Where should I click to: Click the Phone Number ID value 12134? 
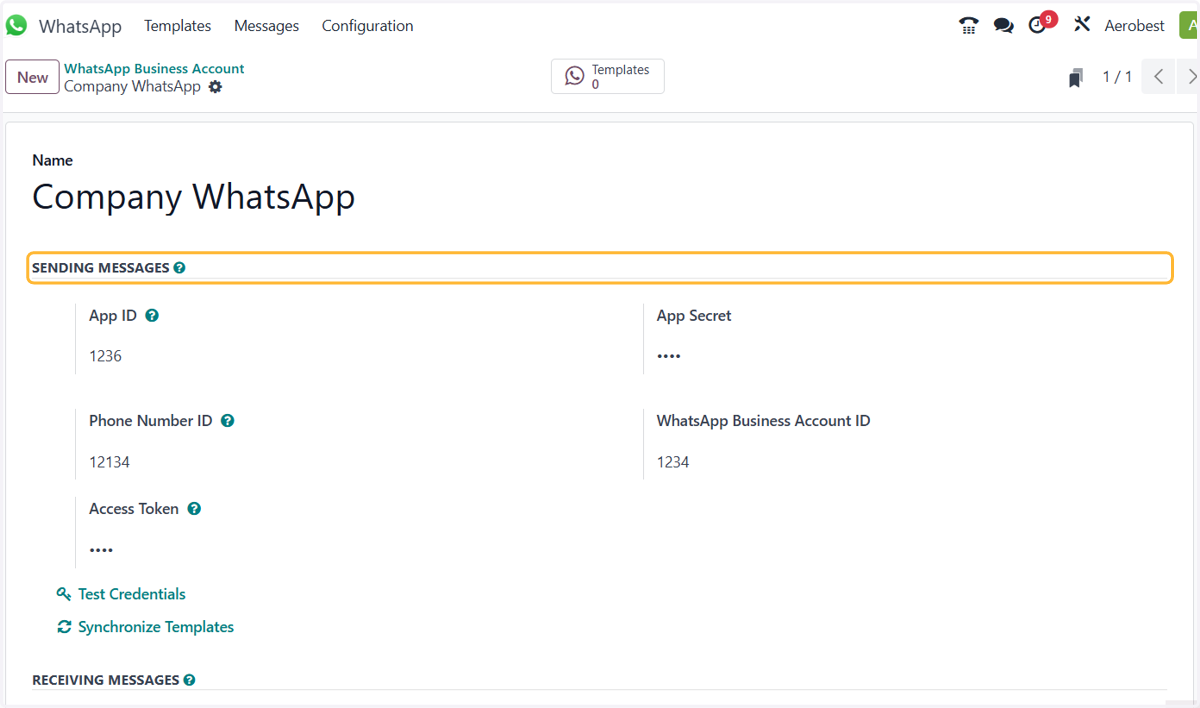pyautogui.click(x=109, y=462)
